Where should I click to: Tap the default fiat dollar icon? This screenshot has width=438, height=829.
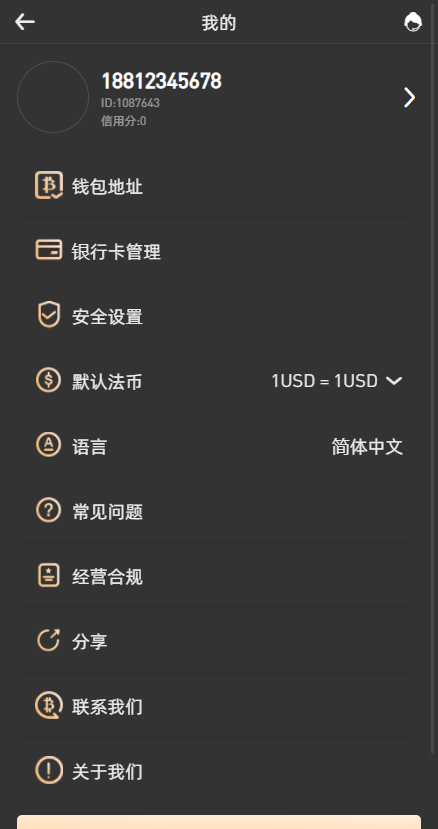(49, 380)
